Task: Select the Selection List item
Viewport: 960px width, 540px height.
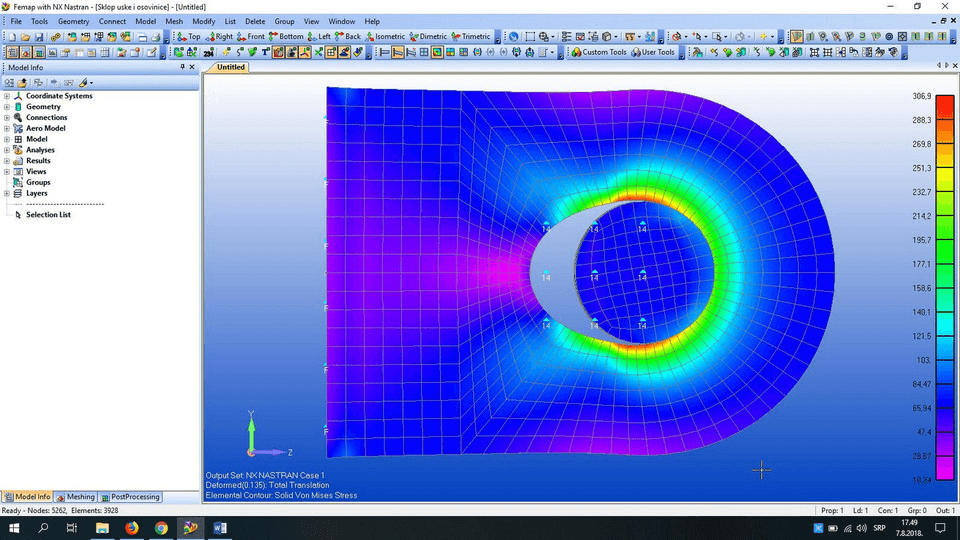Action: 48,215
